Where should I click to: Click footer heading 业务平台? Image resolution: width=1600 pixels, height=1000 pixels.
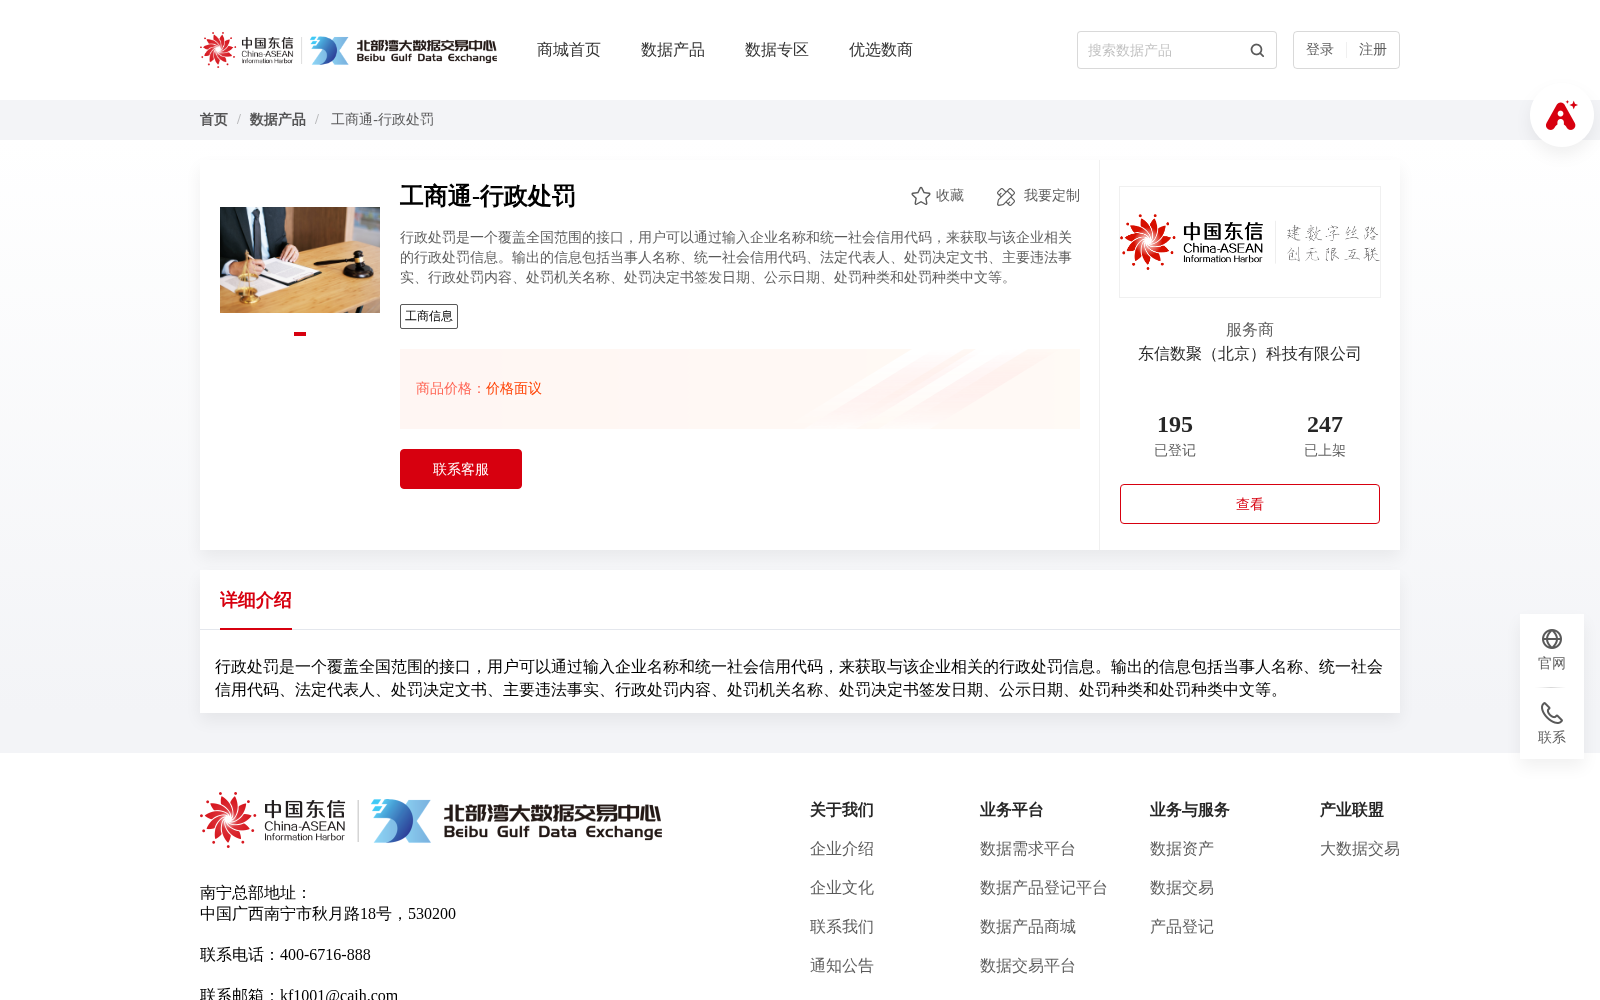pos(1012,810)
